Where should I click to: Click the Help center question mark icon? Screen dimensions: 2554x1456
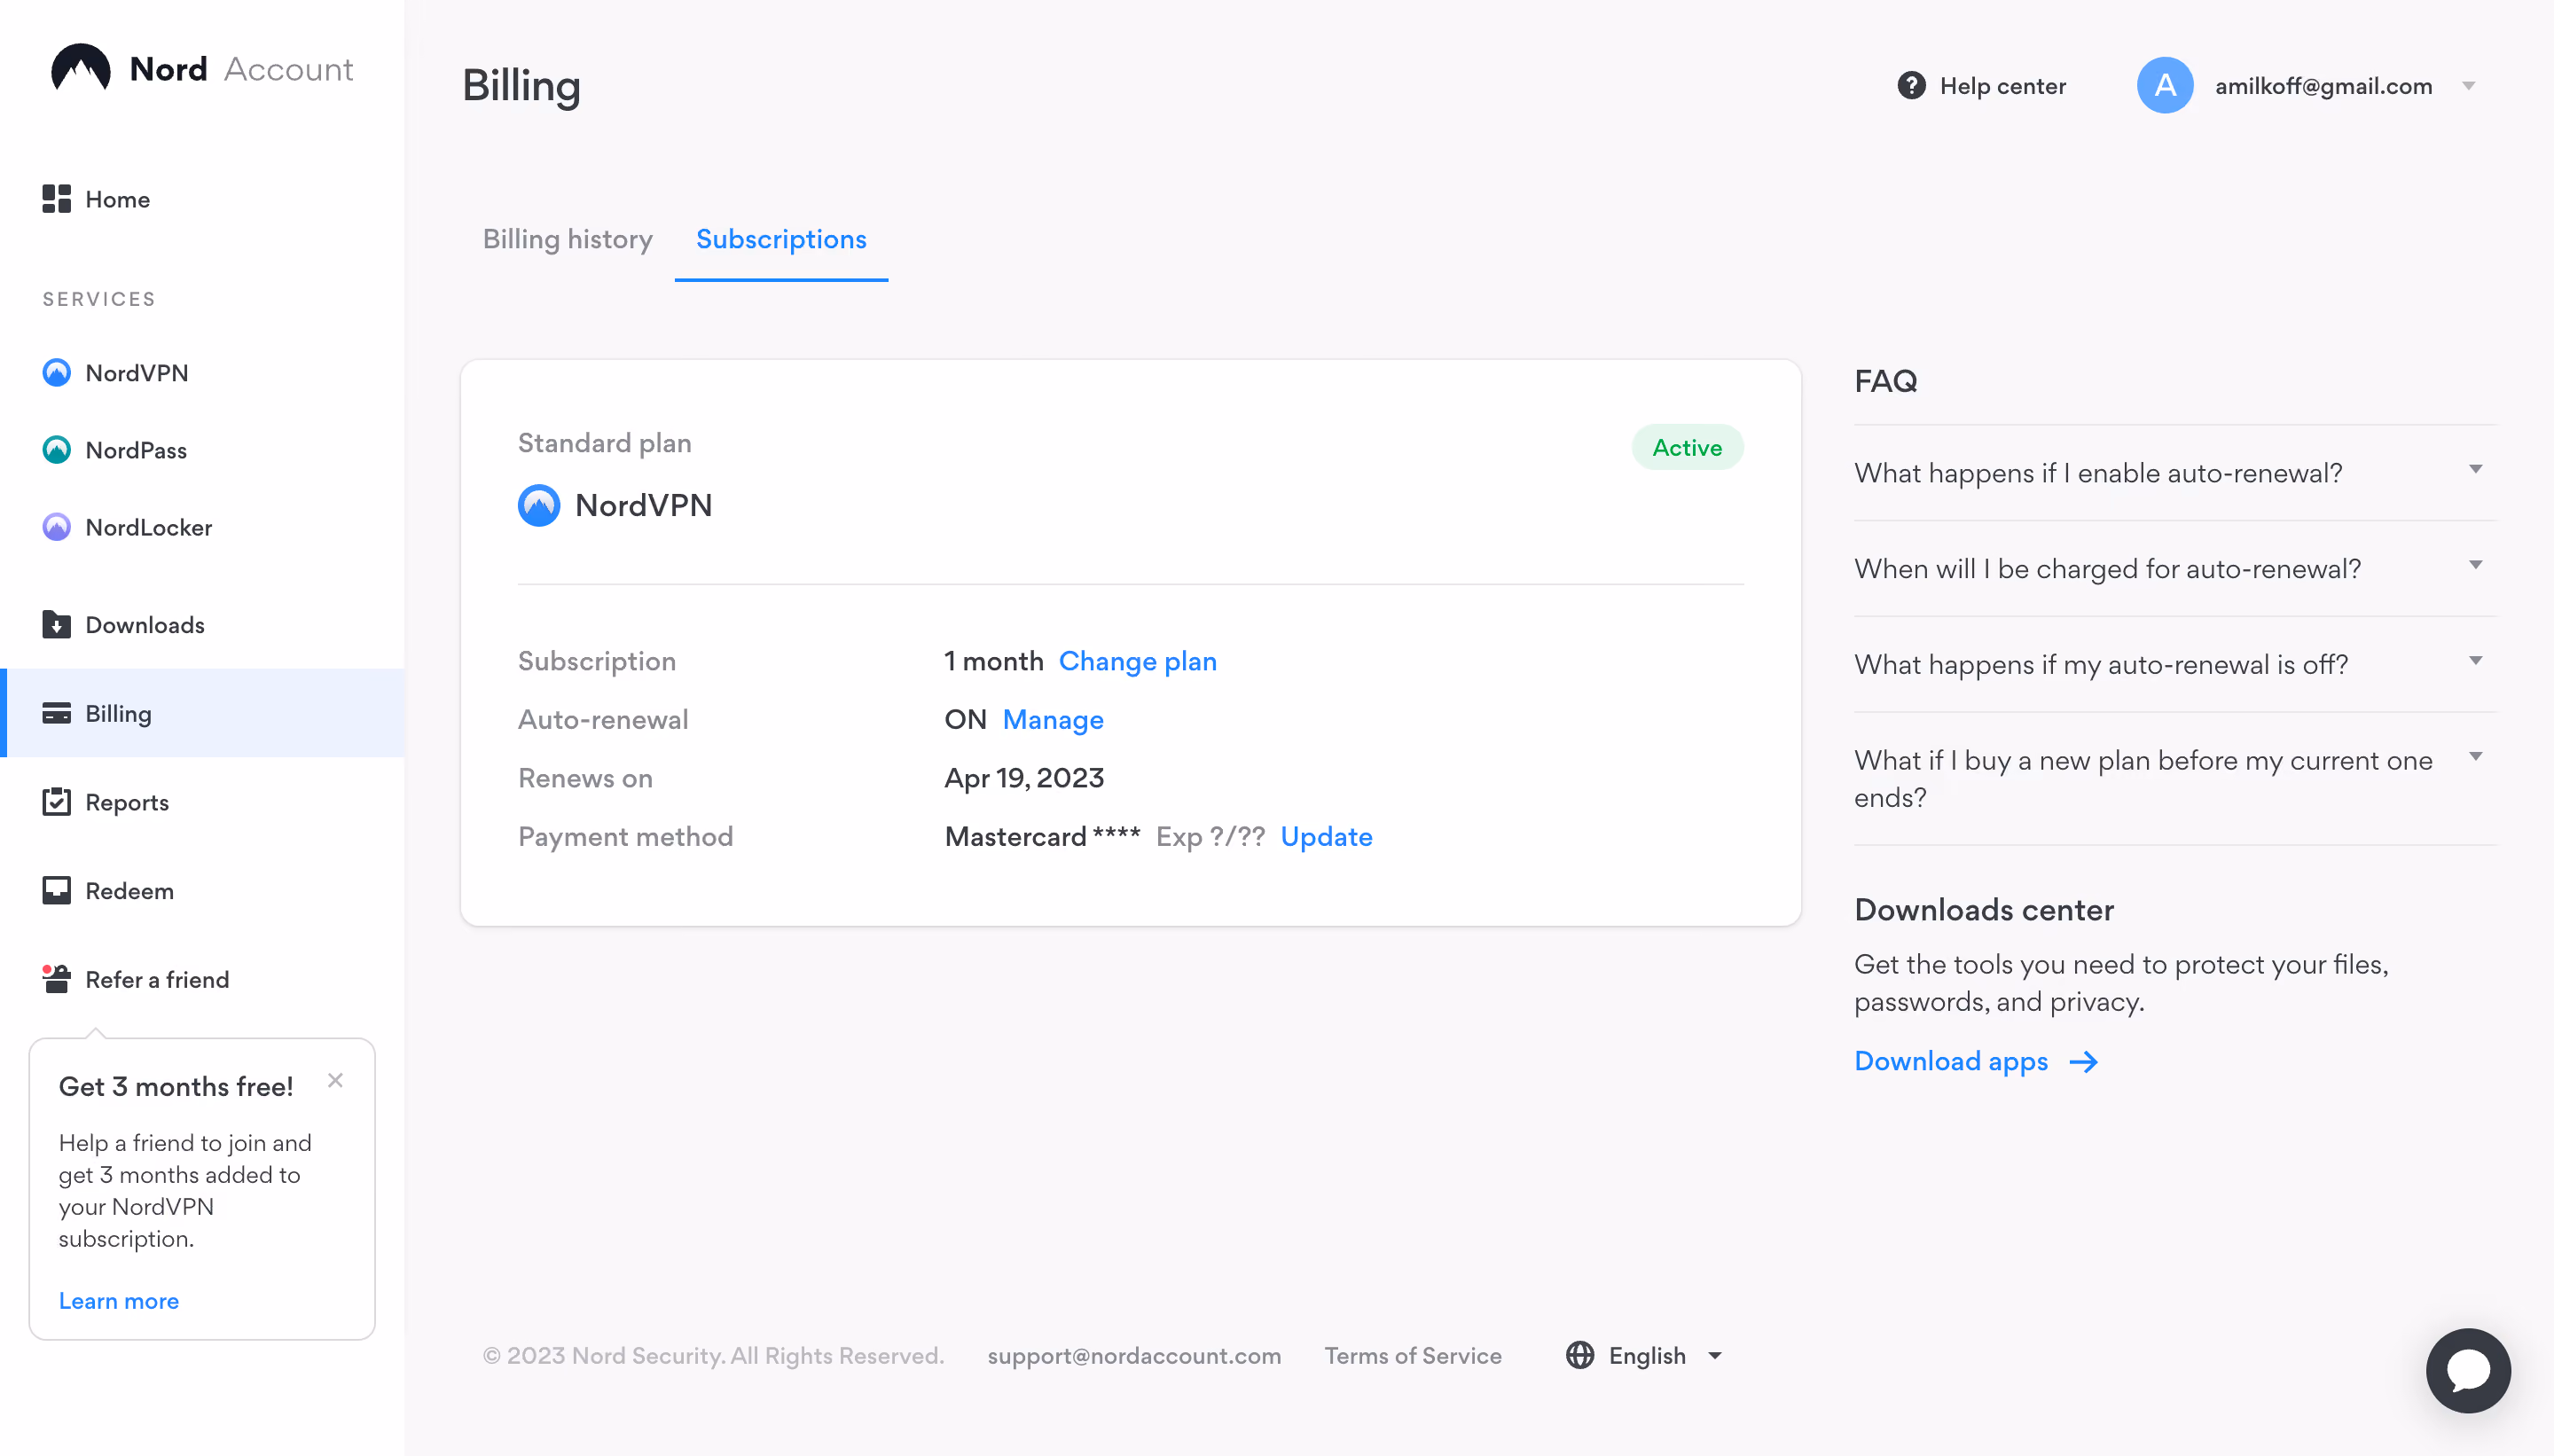tap(1911, 86)
